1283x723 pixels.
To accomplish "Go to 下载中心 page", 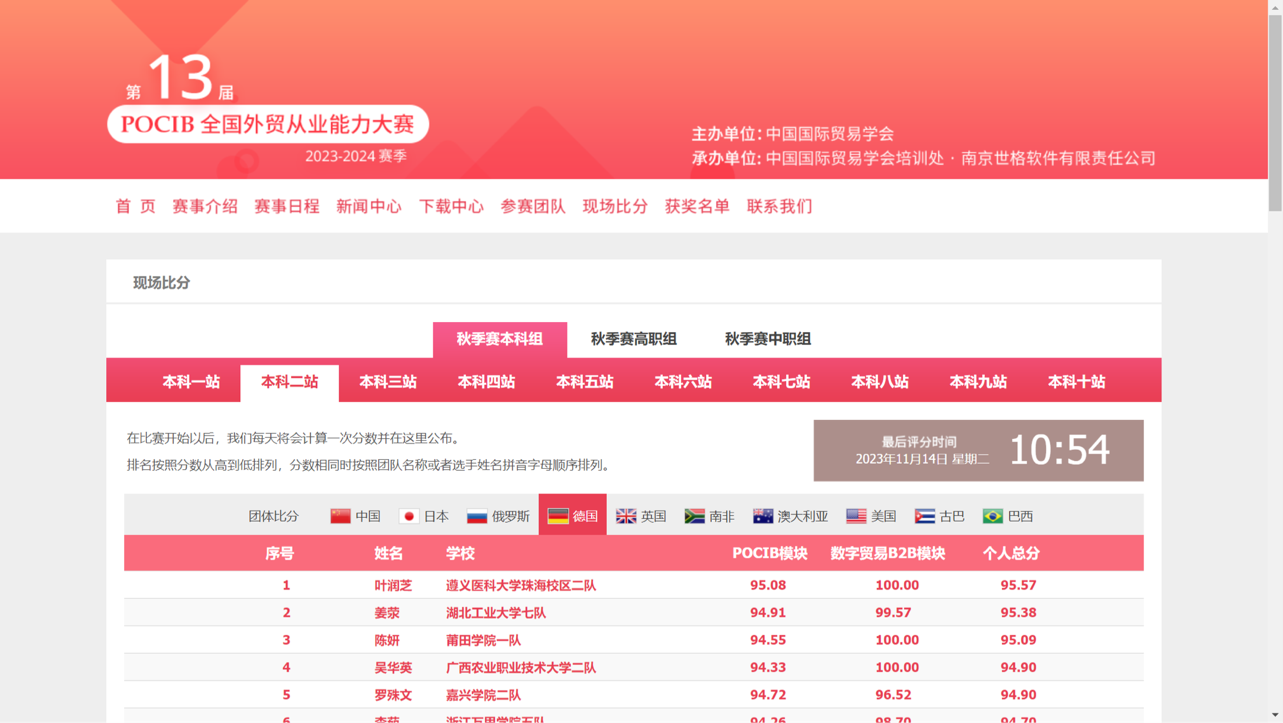I will [451, 206].
